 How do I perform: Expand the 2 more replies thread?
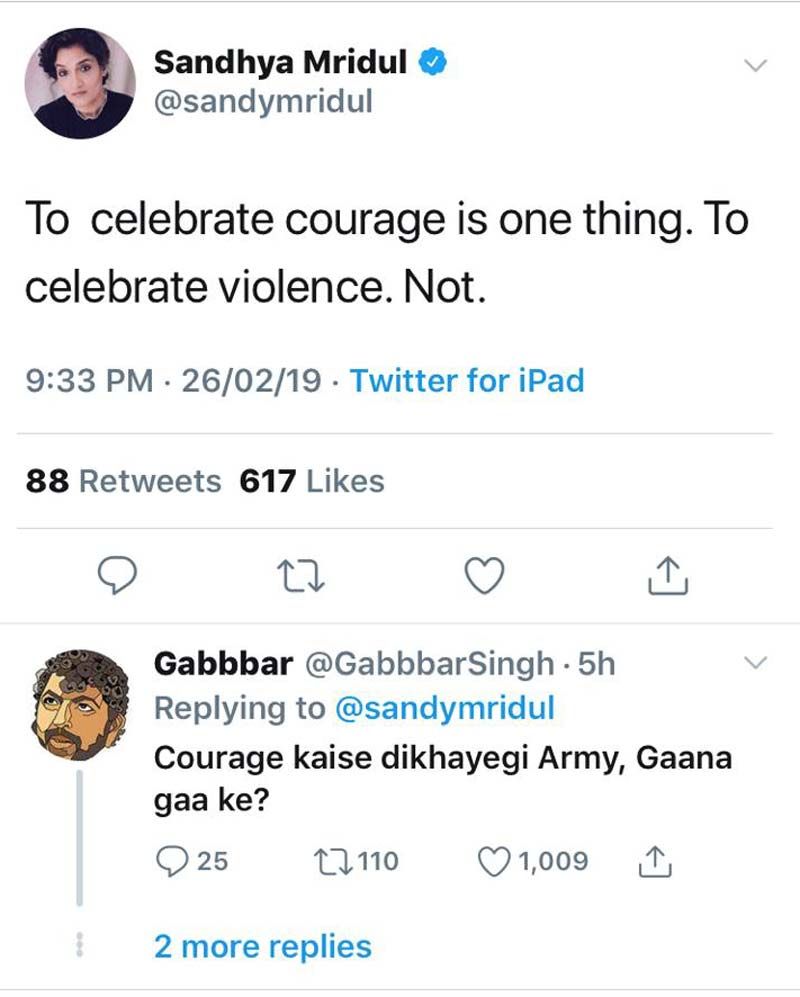262,946
